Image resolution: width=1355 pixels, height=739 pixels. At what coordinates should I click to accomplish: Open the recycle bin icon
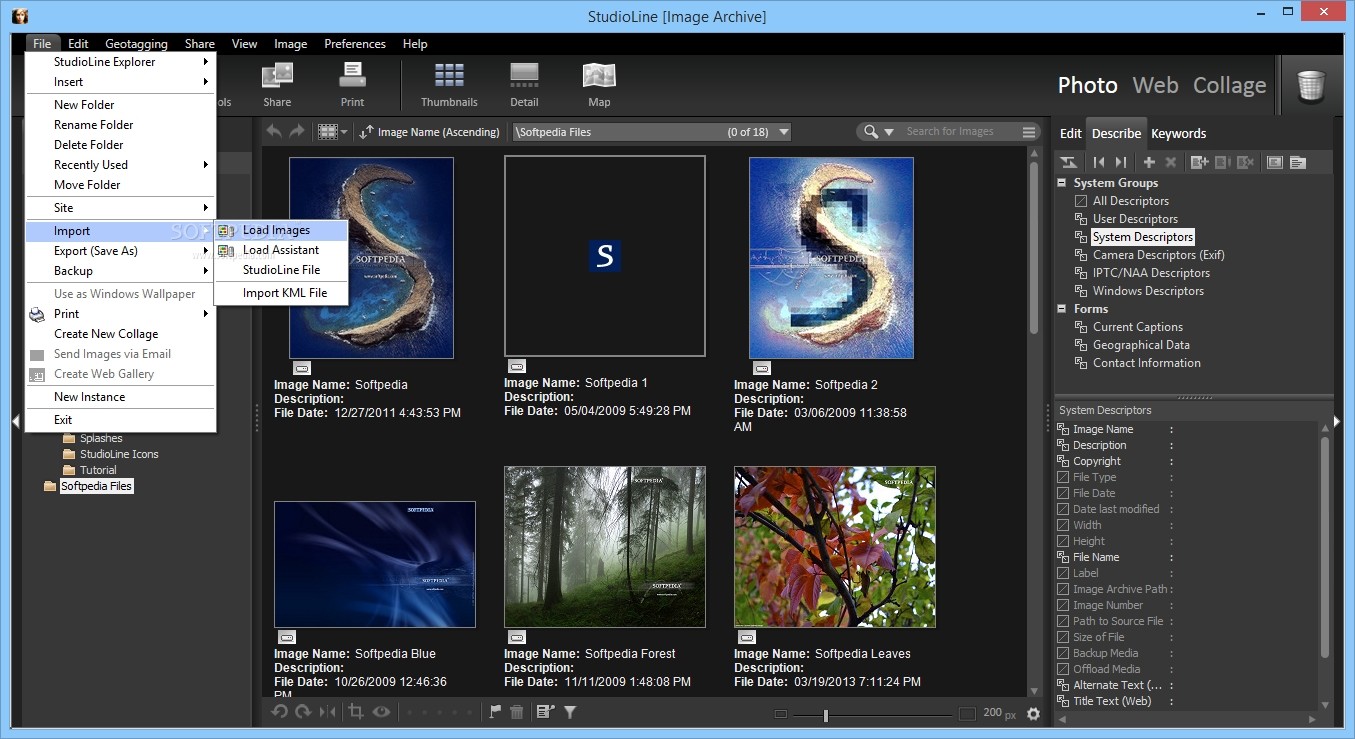tap(1311, 86)
